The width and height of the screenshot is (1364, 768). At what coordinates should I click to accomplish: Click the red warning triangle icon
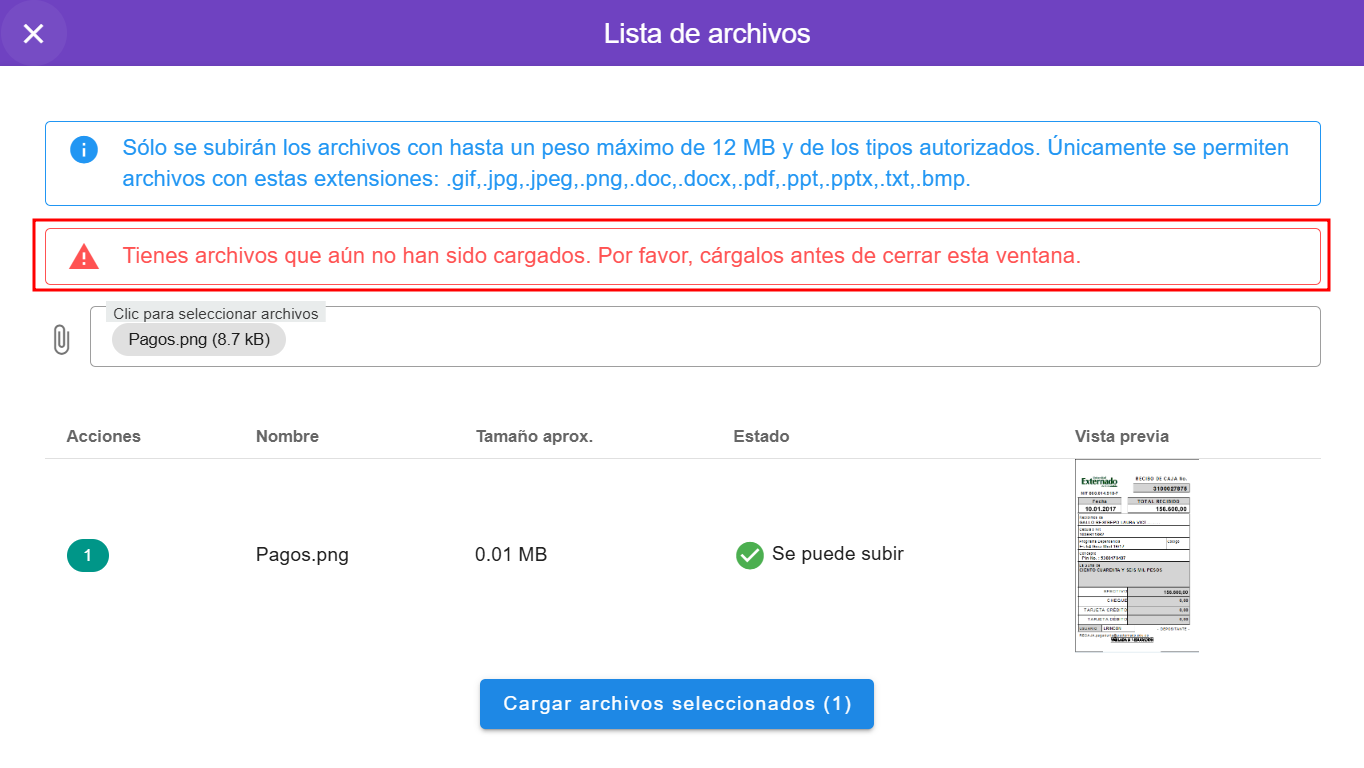pyautogui.click(x=84, y=257)
